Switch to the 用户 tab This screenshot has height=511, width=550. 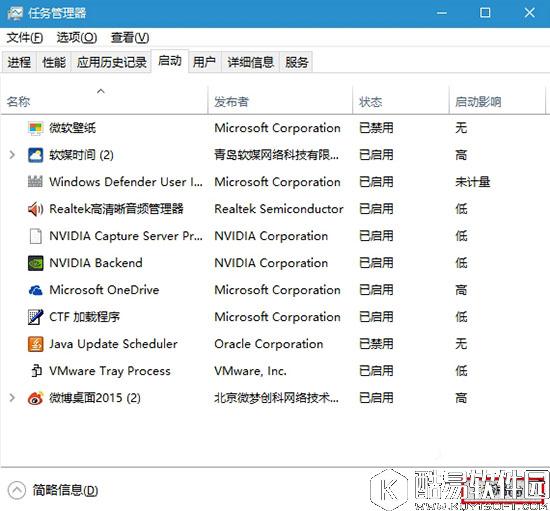point(204,62)
